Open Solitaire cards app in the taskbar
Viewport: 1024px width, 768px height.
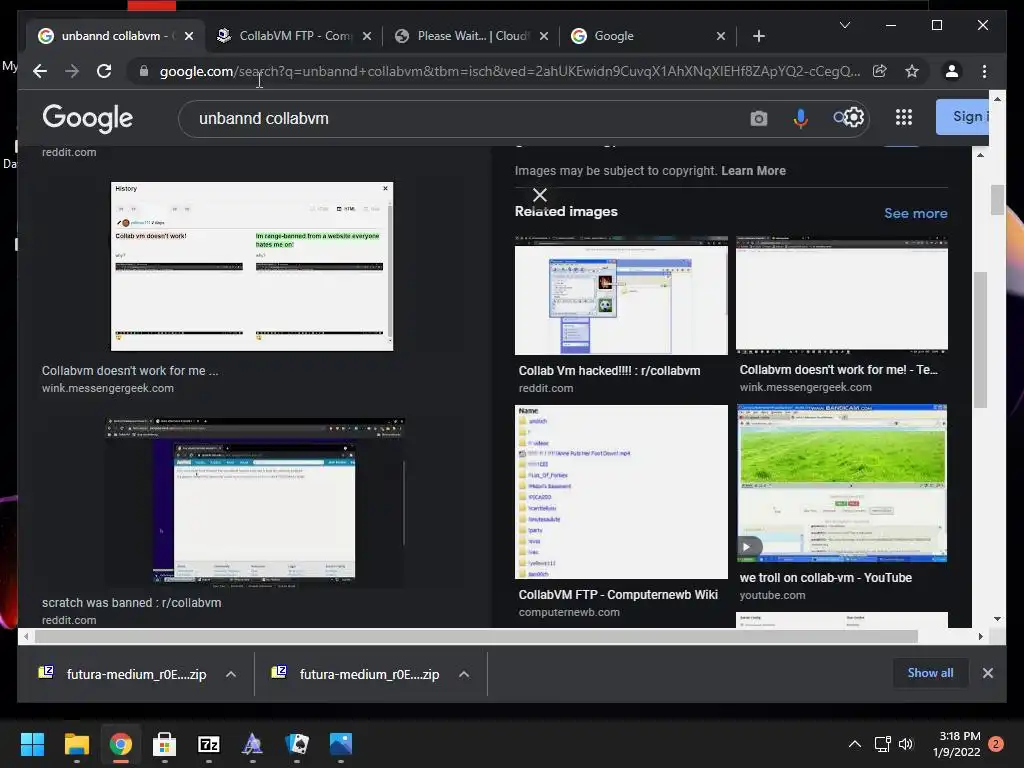[297, 744]
